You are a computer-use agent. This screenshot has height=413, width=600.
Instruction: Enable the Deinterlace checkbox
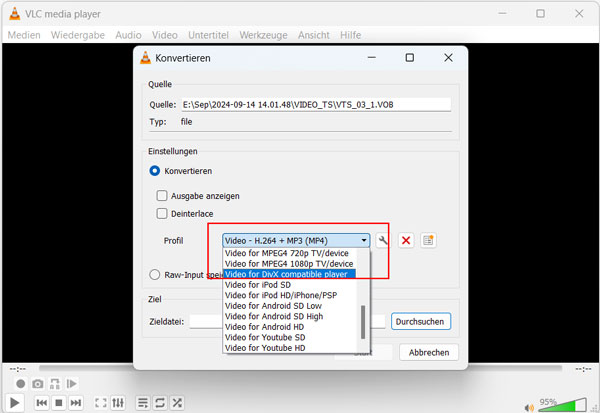[x=162, y=213]
